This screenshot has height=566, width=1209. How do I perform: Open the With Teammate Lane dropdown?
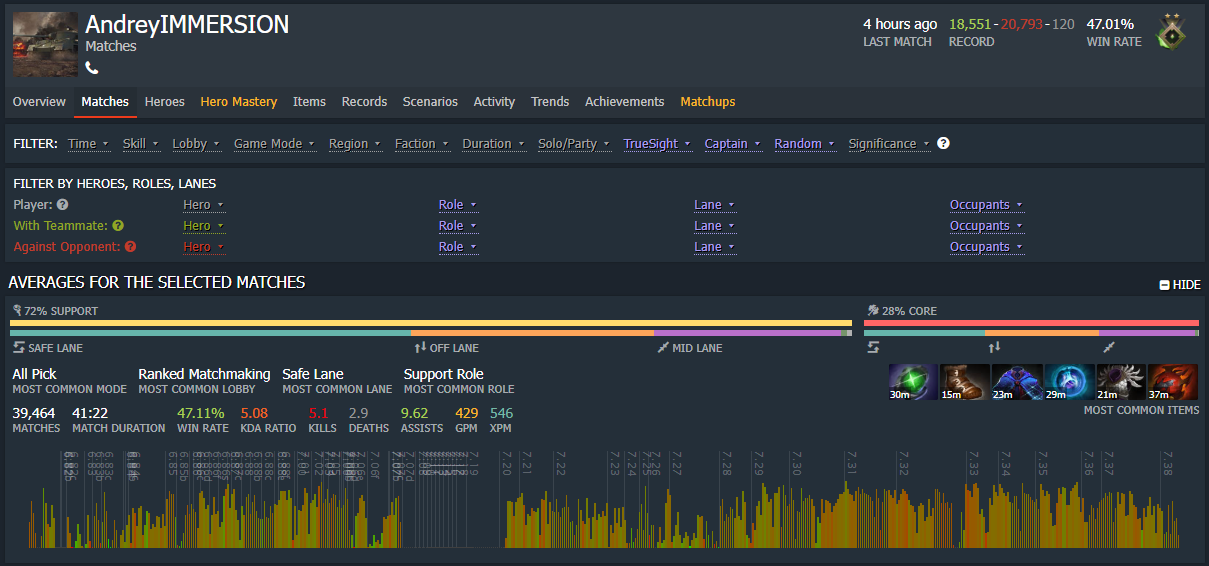pyautogui.click(x=714, y=226)
